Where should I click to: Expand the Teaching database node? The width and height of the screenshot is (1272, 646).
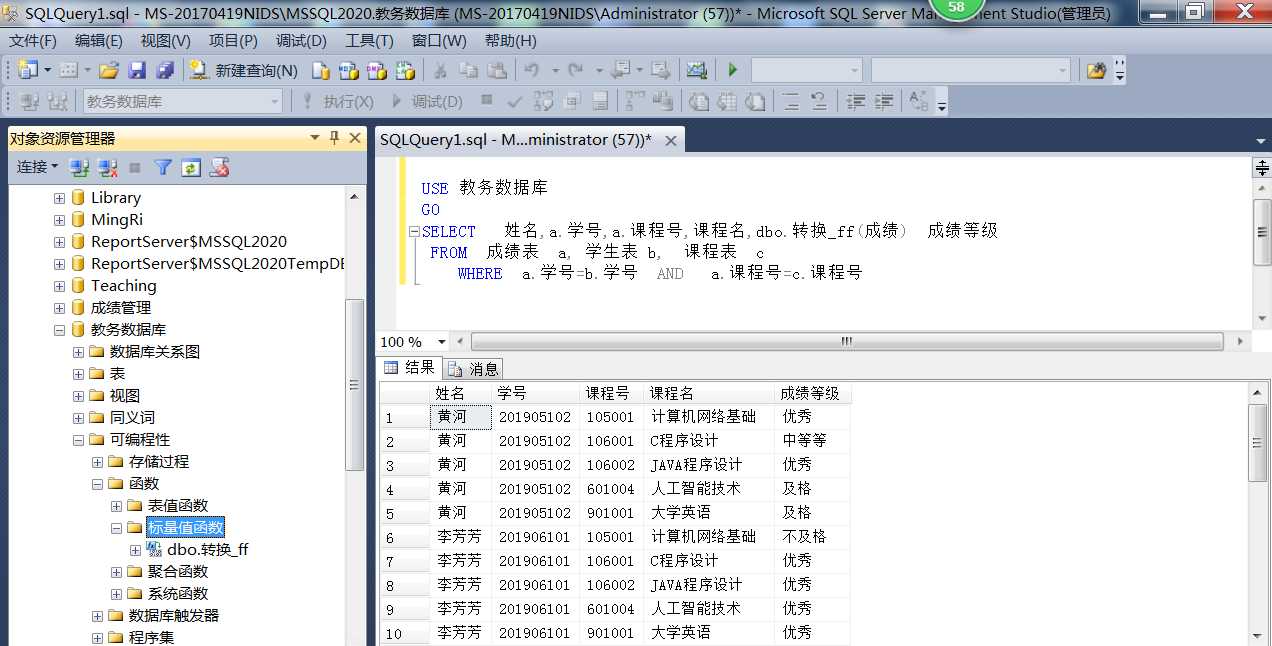click(x=60, y=286)
